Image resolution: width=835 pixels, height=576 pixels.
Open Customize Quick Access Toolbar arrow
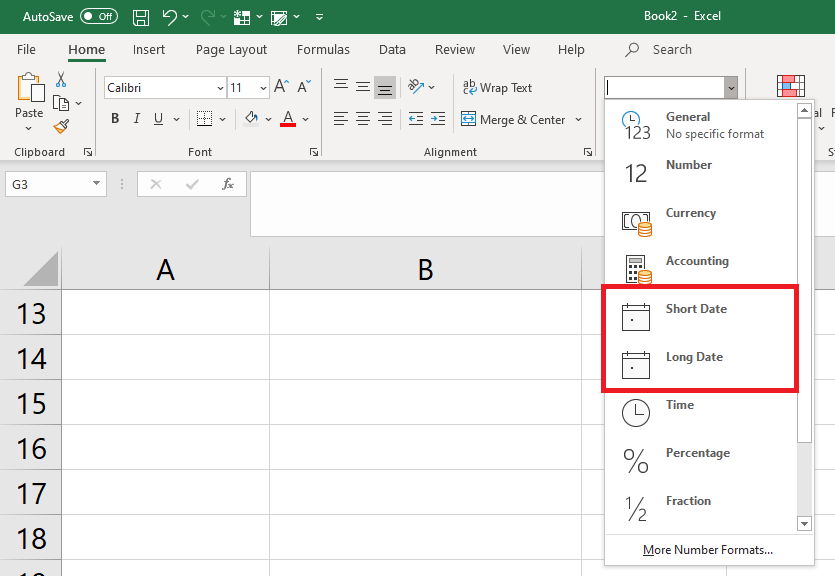click(x=320, y=17)
